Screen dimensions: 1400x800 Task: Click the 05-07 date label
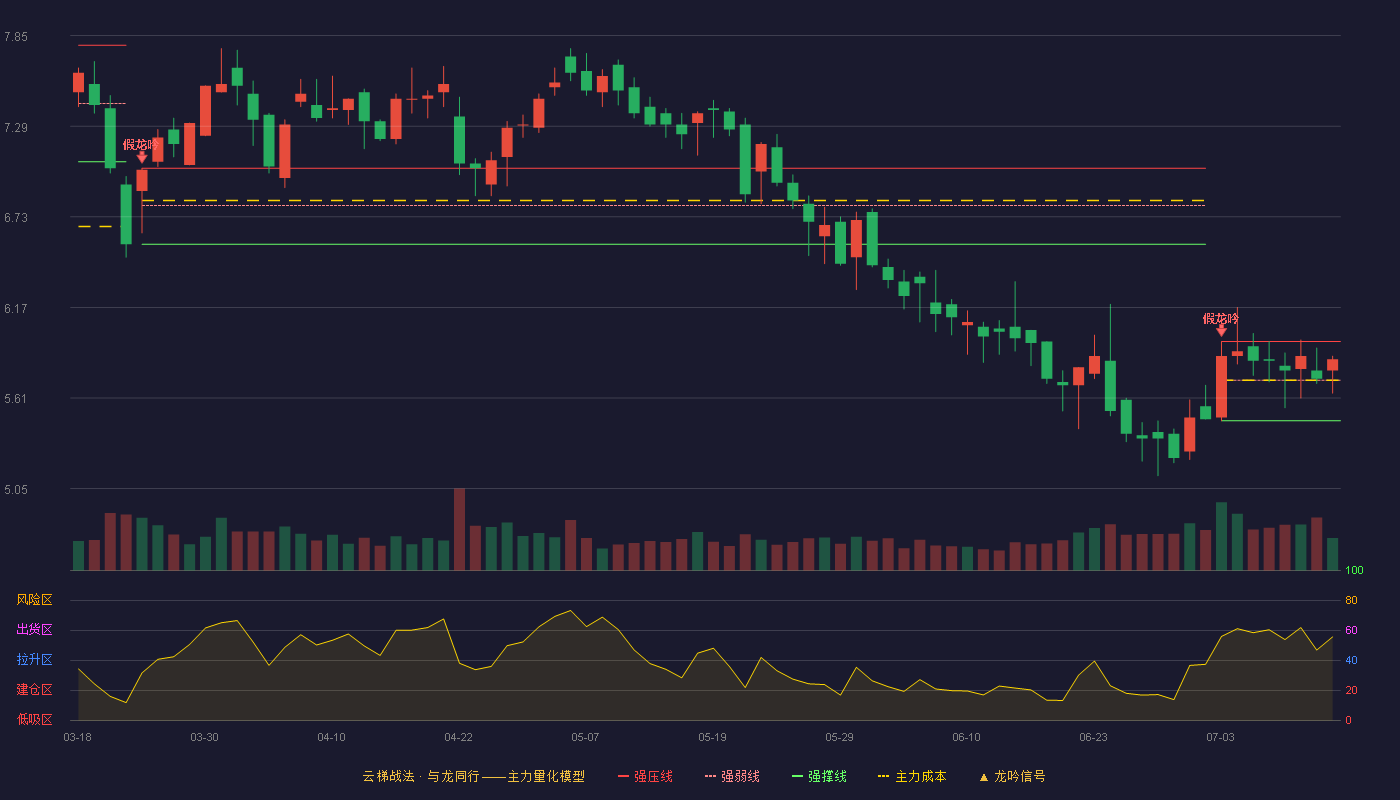585,737
